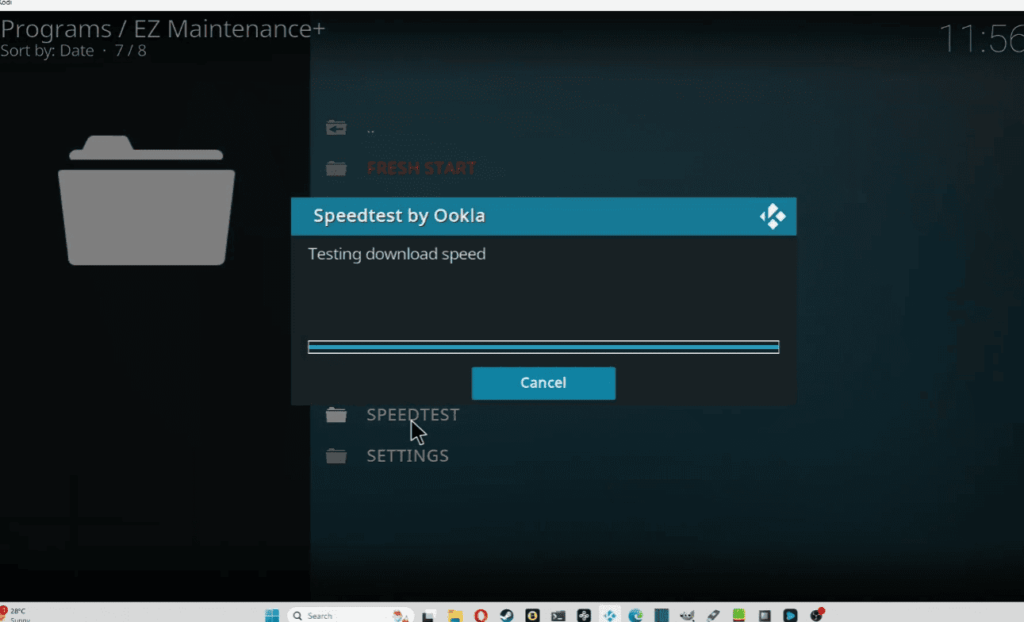
Task: Switch to the Kodi taskbar icon
Action: point(609,615)
